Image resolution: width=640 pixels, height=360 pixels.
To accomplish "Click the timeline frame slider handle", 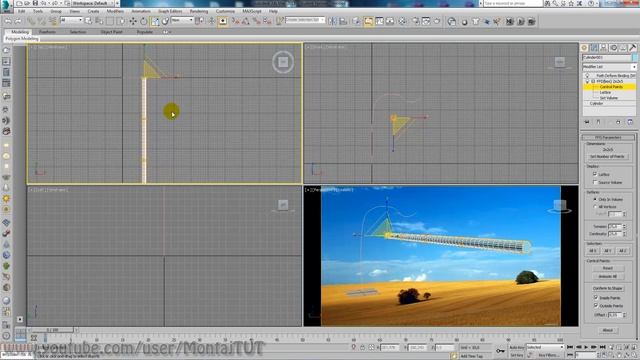I will 52,330.
